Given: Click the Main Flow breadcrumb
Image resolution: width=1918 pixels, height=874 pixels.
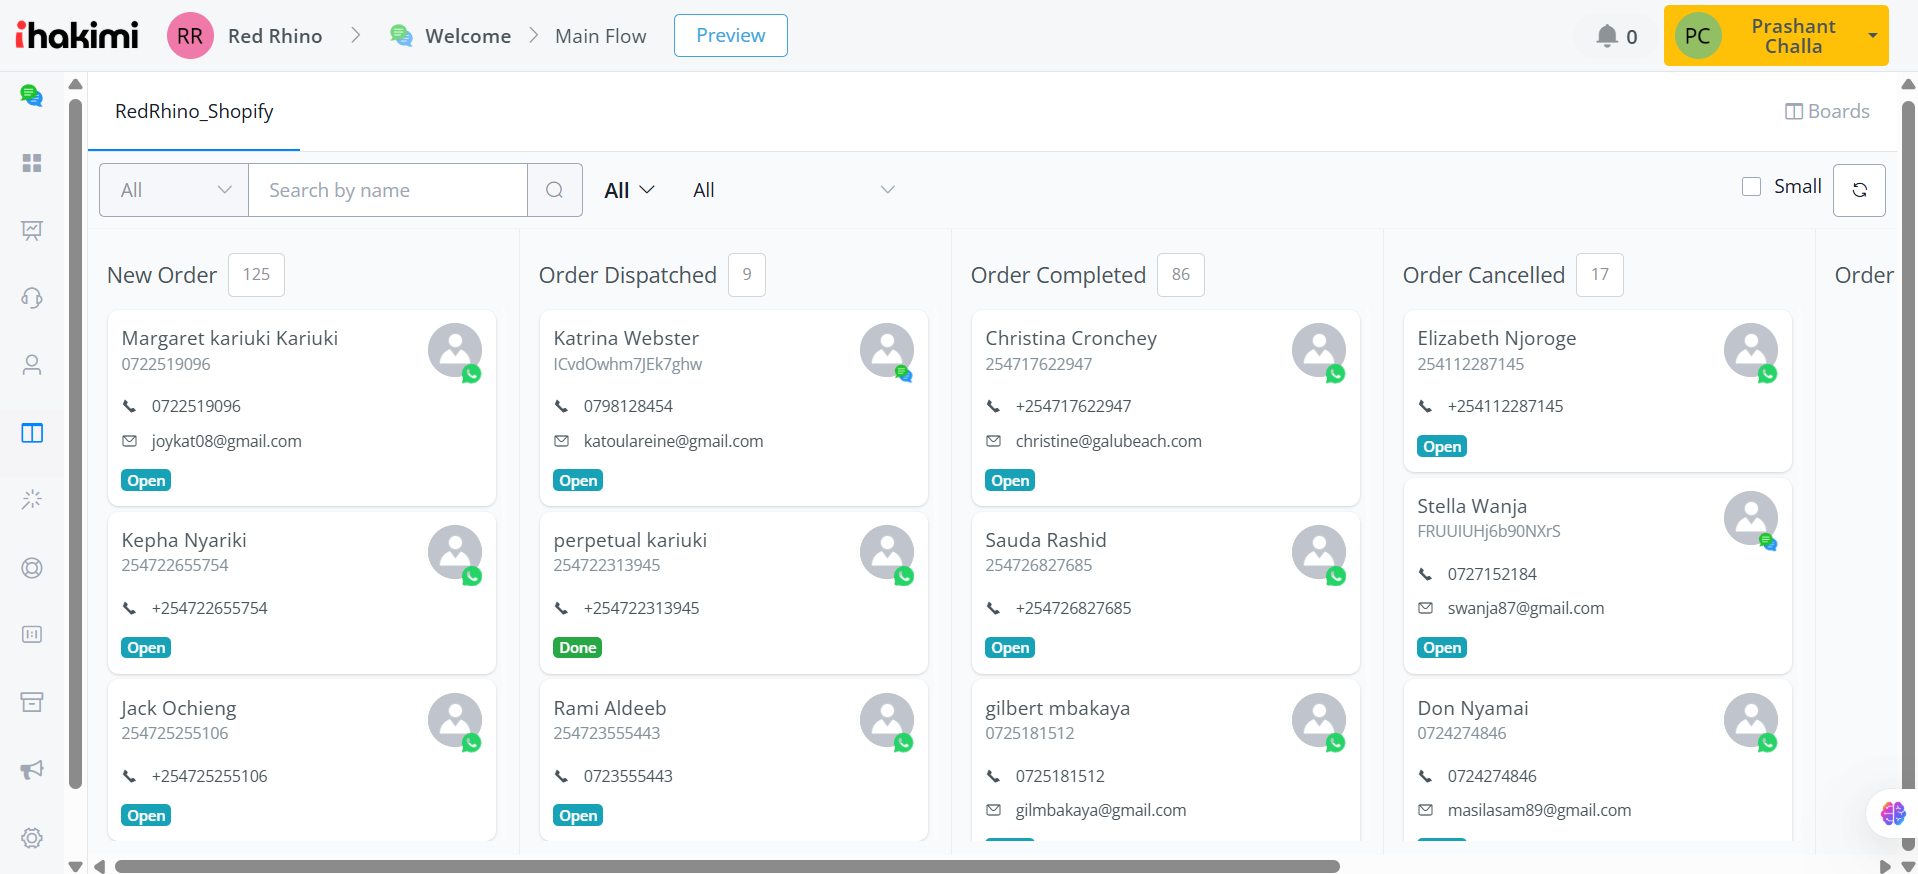Looking at the screenshot, I should click(601, 36).
